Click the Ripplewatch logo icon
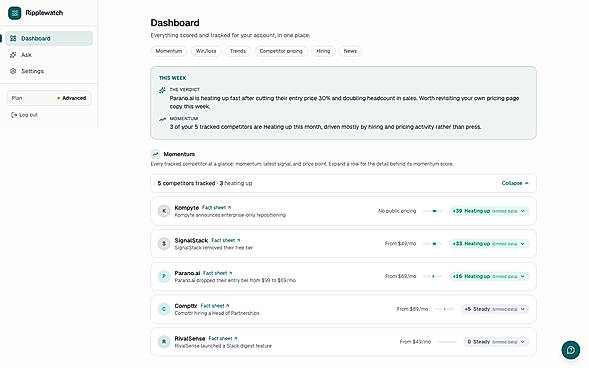This screenshot has width=589, height=368. (x=15, y=13)
